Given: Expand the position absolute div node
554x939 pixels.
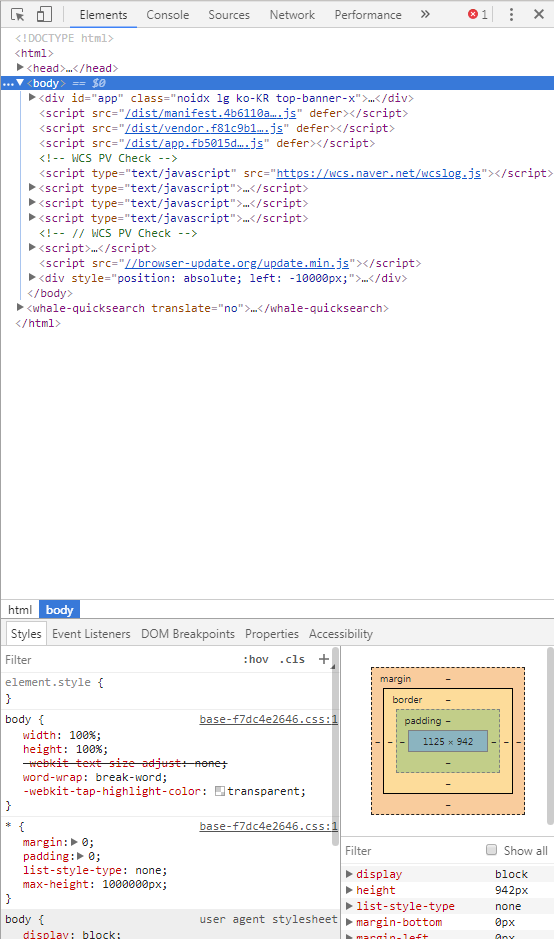Looking at the screenshot, I should click(x=32, y=277).
